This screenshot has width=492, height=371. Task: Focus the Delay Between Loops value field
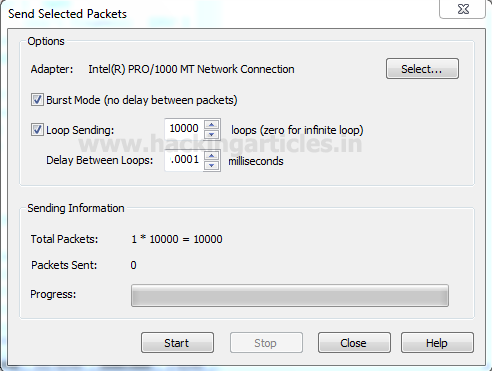(x=184, y=160)
